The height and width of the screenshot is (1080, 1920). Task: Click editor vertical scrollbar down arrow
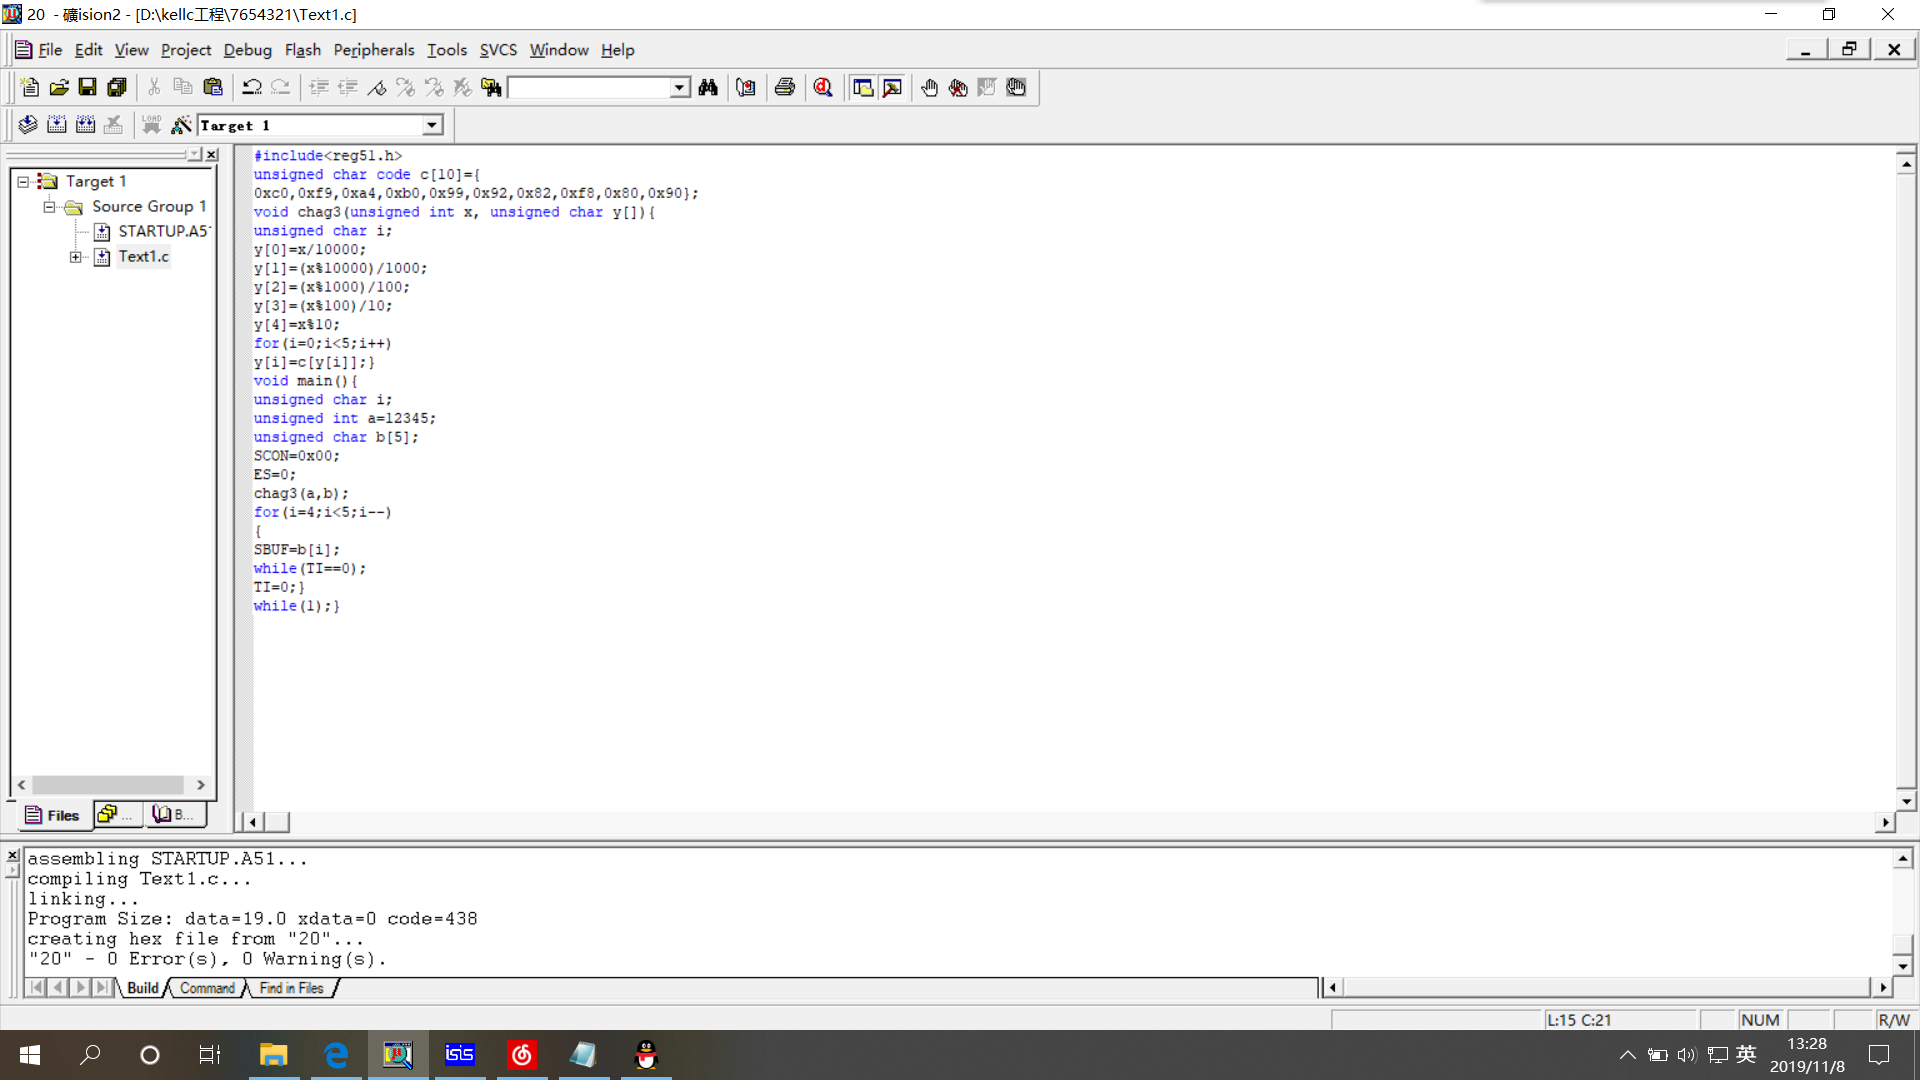pyautogui.click(x=1906, y=801)
